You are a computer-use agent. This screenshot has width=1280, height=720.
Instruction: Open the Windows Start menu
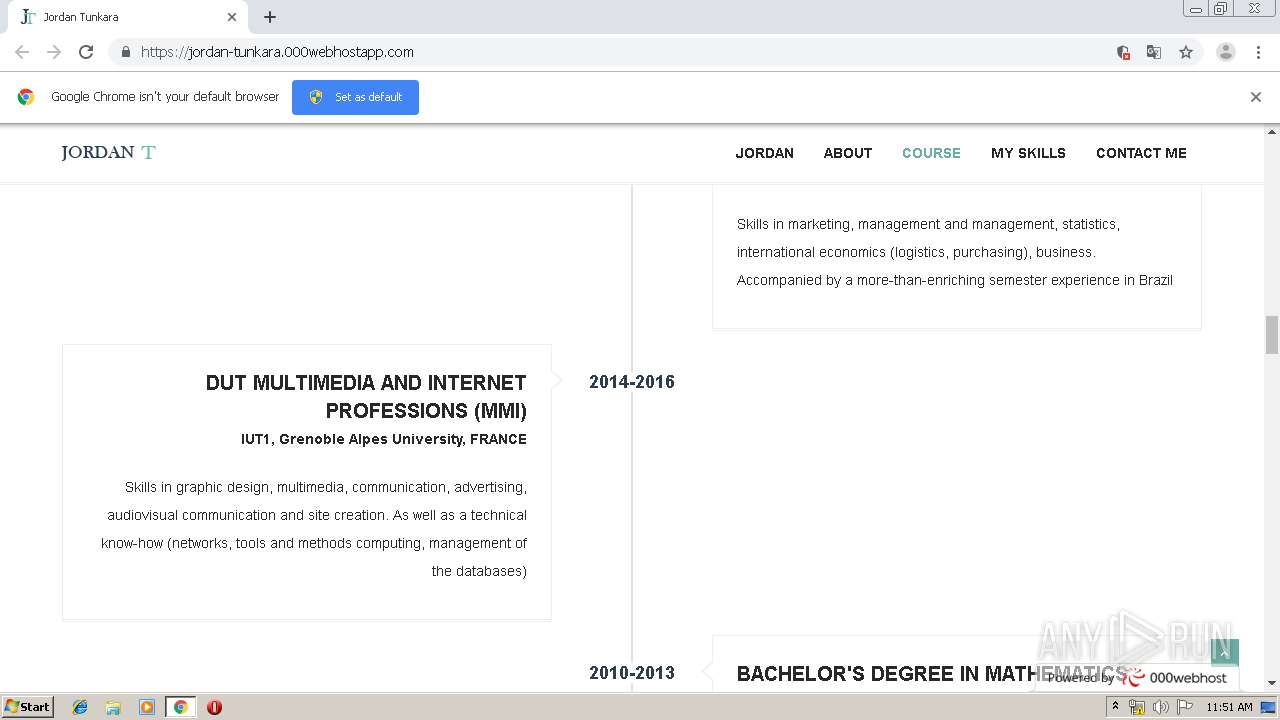pos(27,706)
